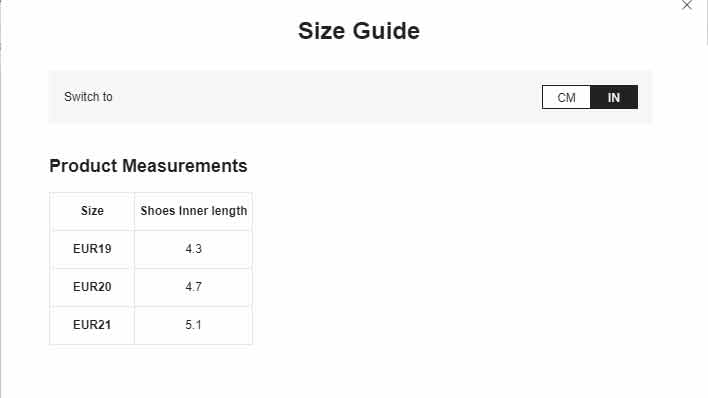Click the word Measurements in the heading
Screen dimensions: 708x398
coord(185,166)
